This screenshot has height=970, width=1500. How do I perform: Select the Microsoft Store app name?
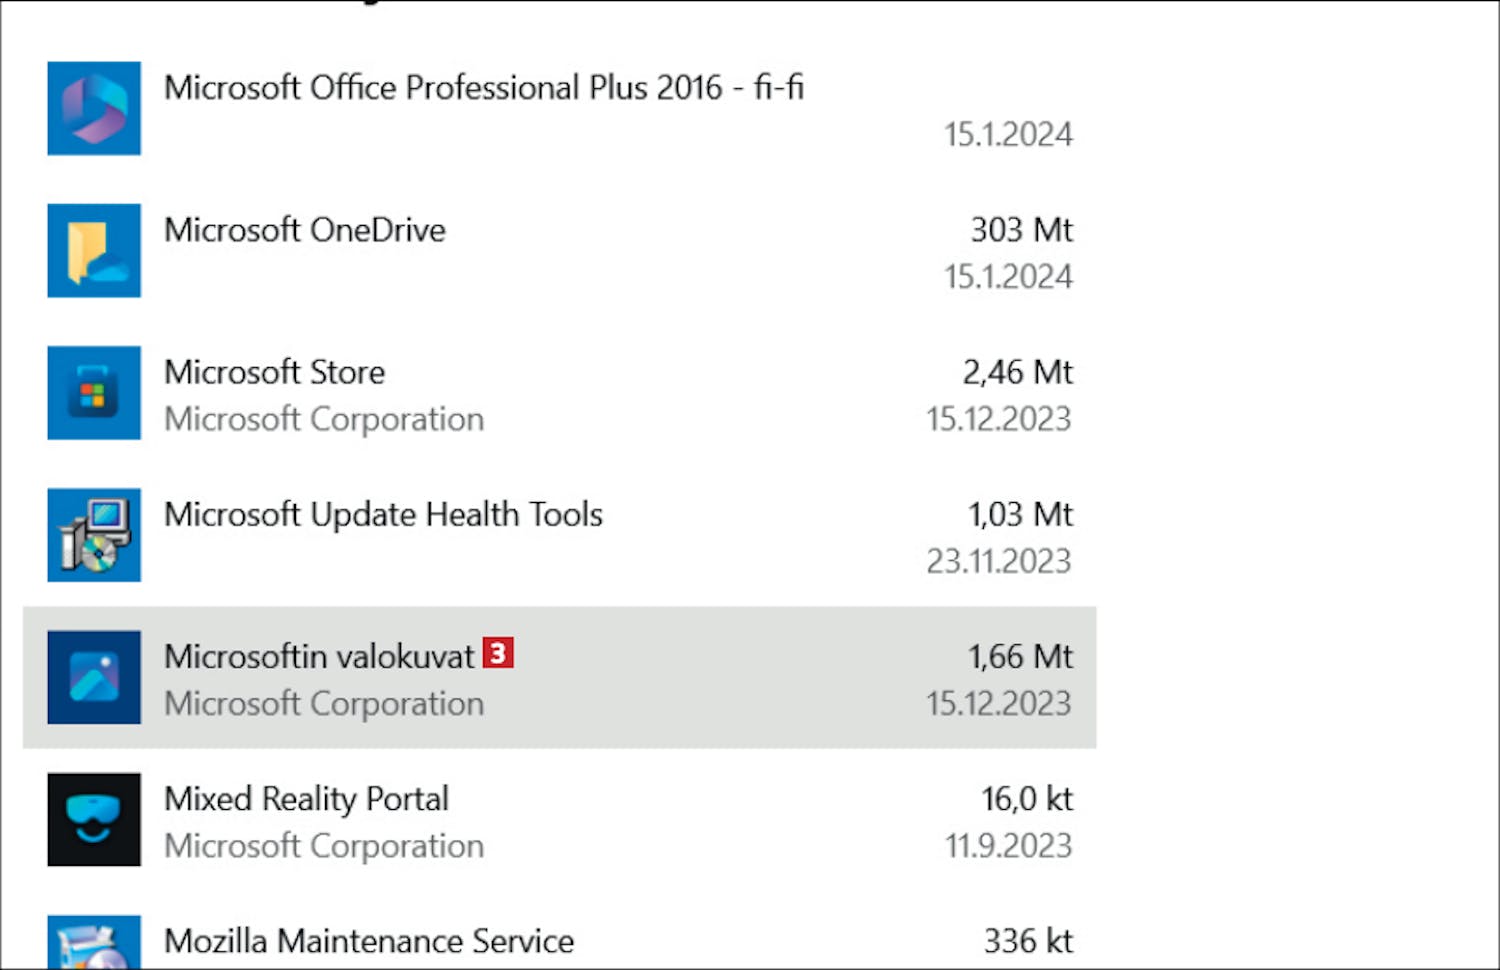click(275, 372)
